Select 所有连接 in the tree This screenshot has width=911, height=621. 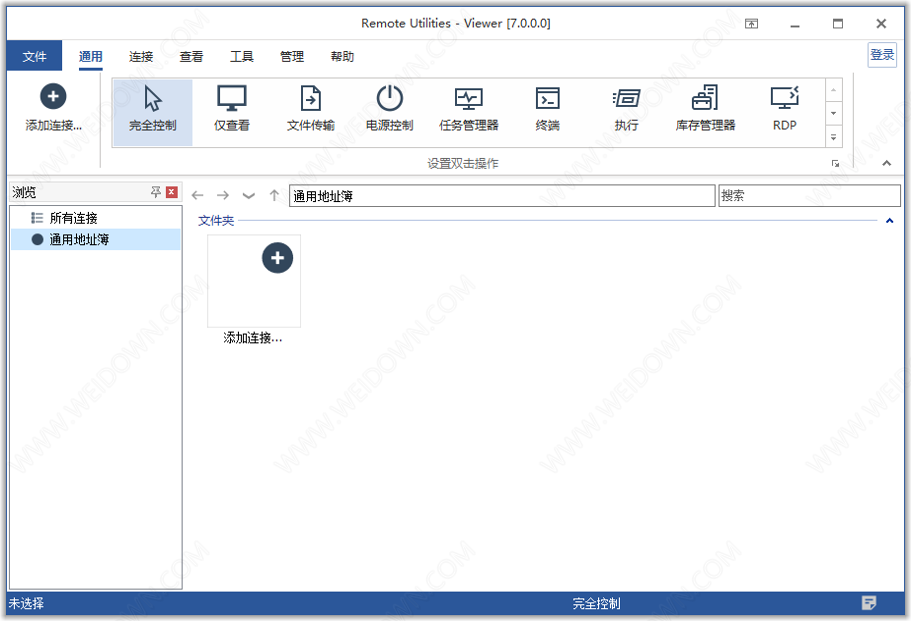pyautogui.click(x=96, y=218)
